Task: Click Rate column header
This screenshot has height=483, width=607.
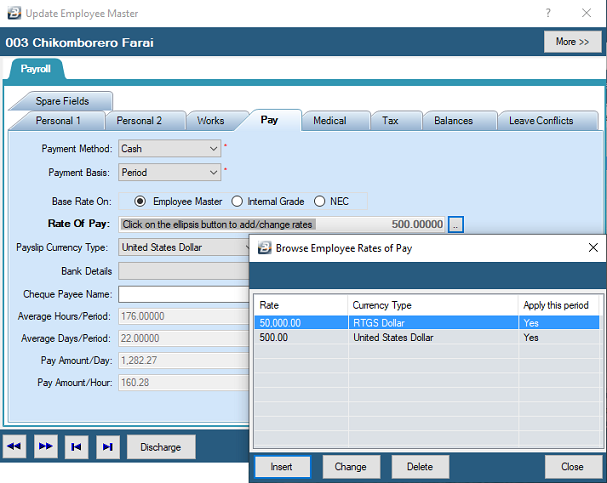Action: [x=301, y=305]
